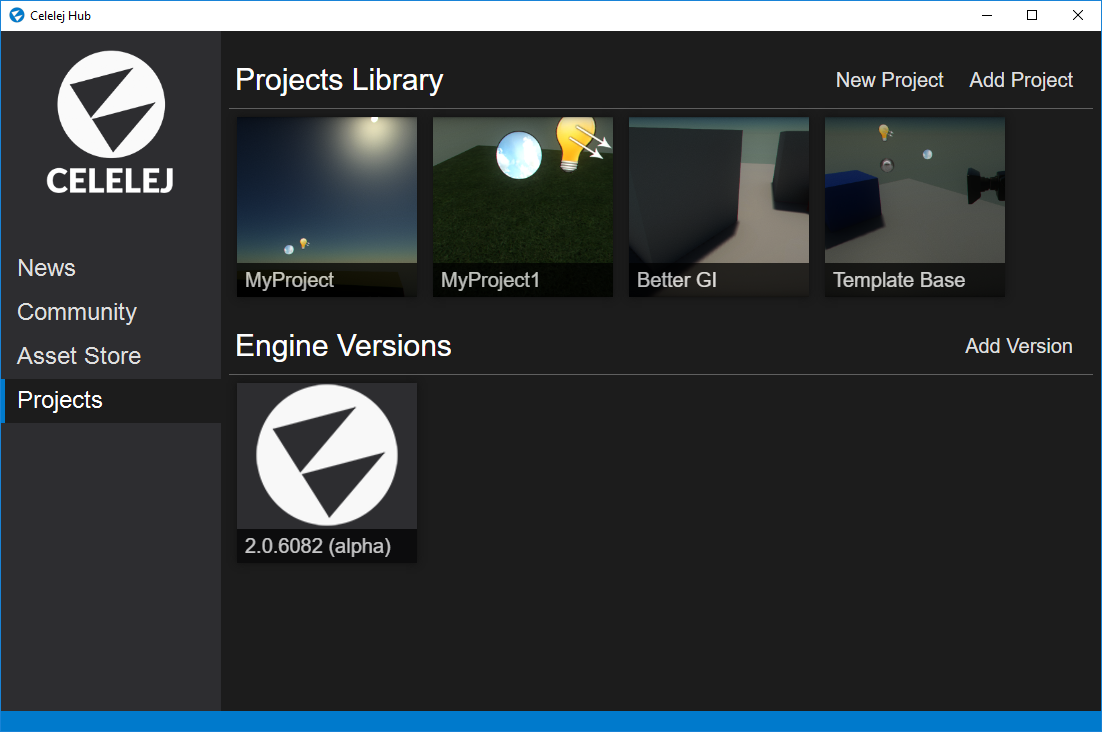Select the Projects tab in the sidebar
The height and width of the screenshot is (732, 1102).
[59, 399]
